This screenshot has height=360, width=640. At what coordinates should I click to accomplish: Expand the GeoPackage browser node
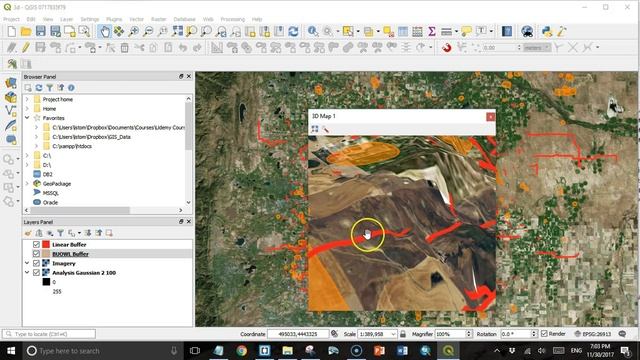pos(27,184)
